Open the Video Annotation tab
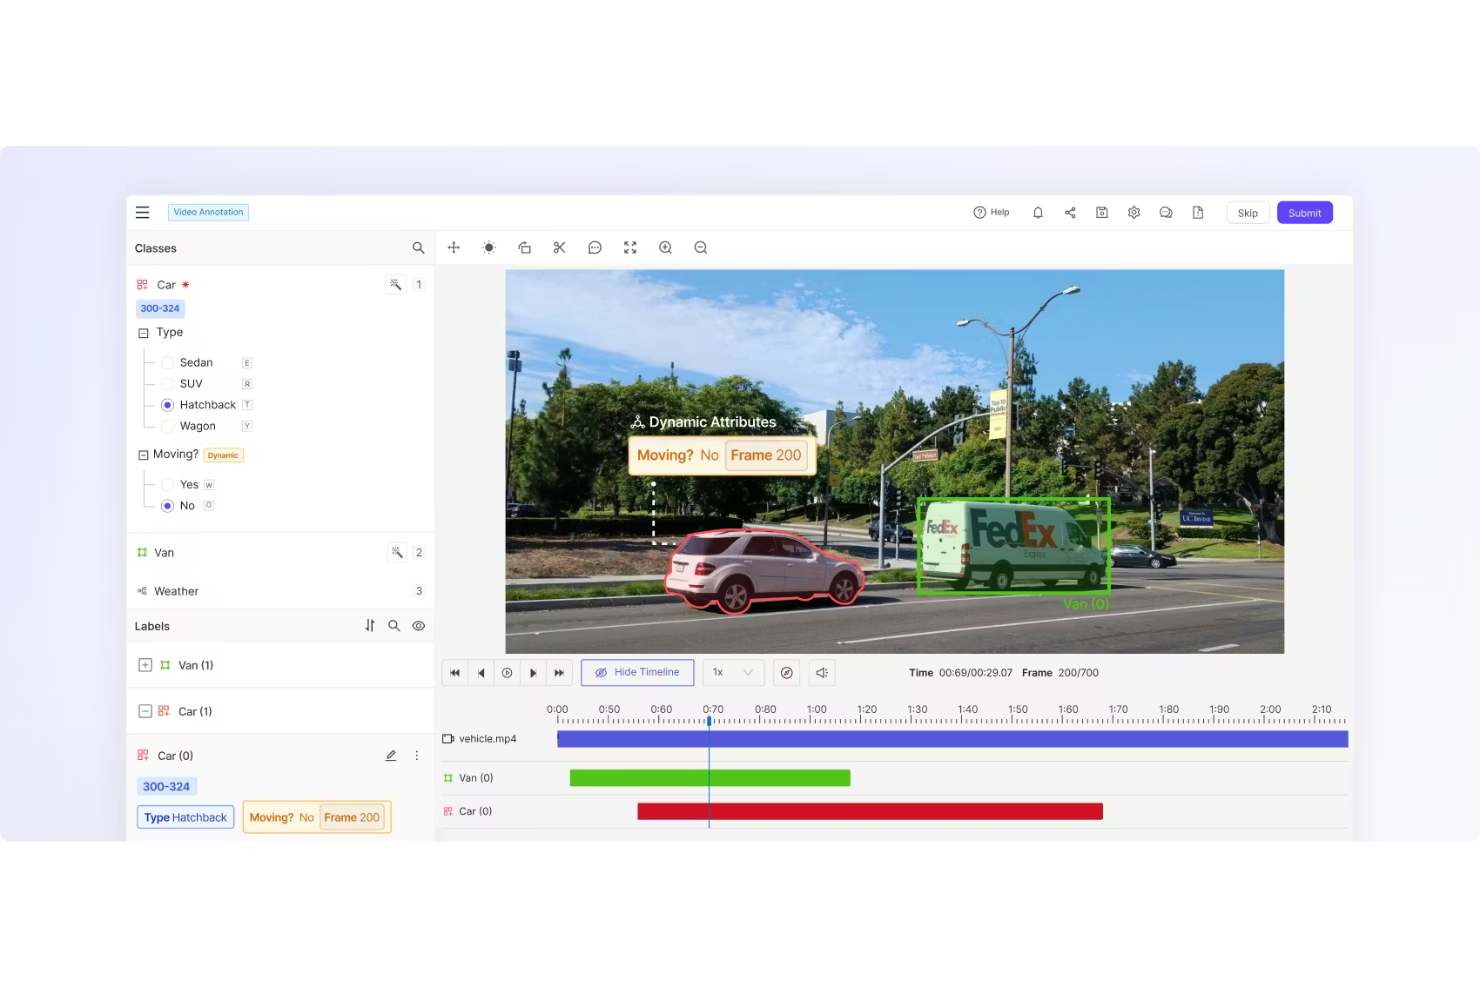The height and width of the screenshot is (987, 1480). point(208,212)
